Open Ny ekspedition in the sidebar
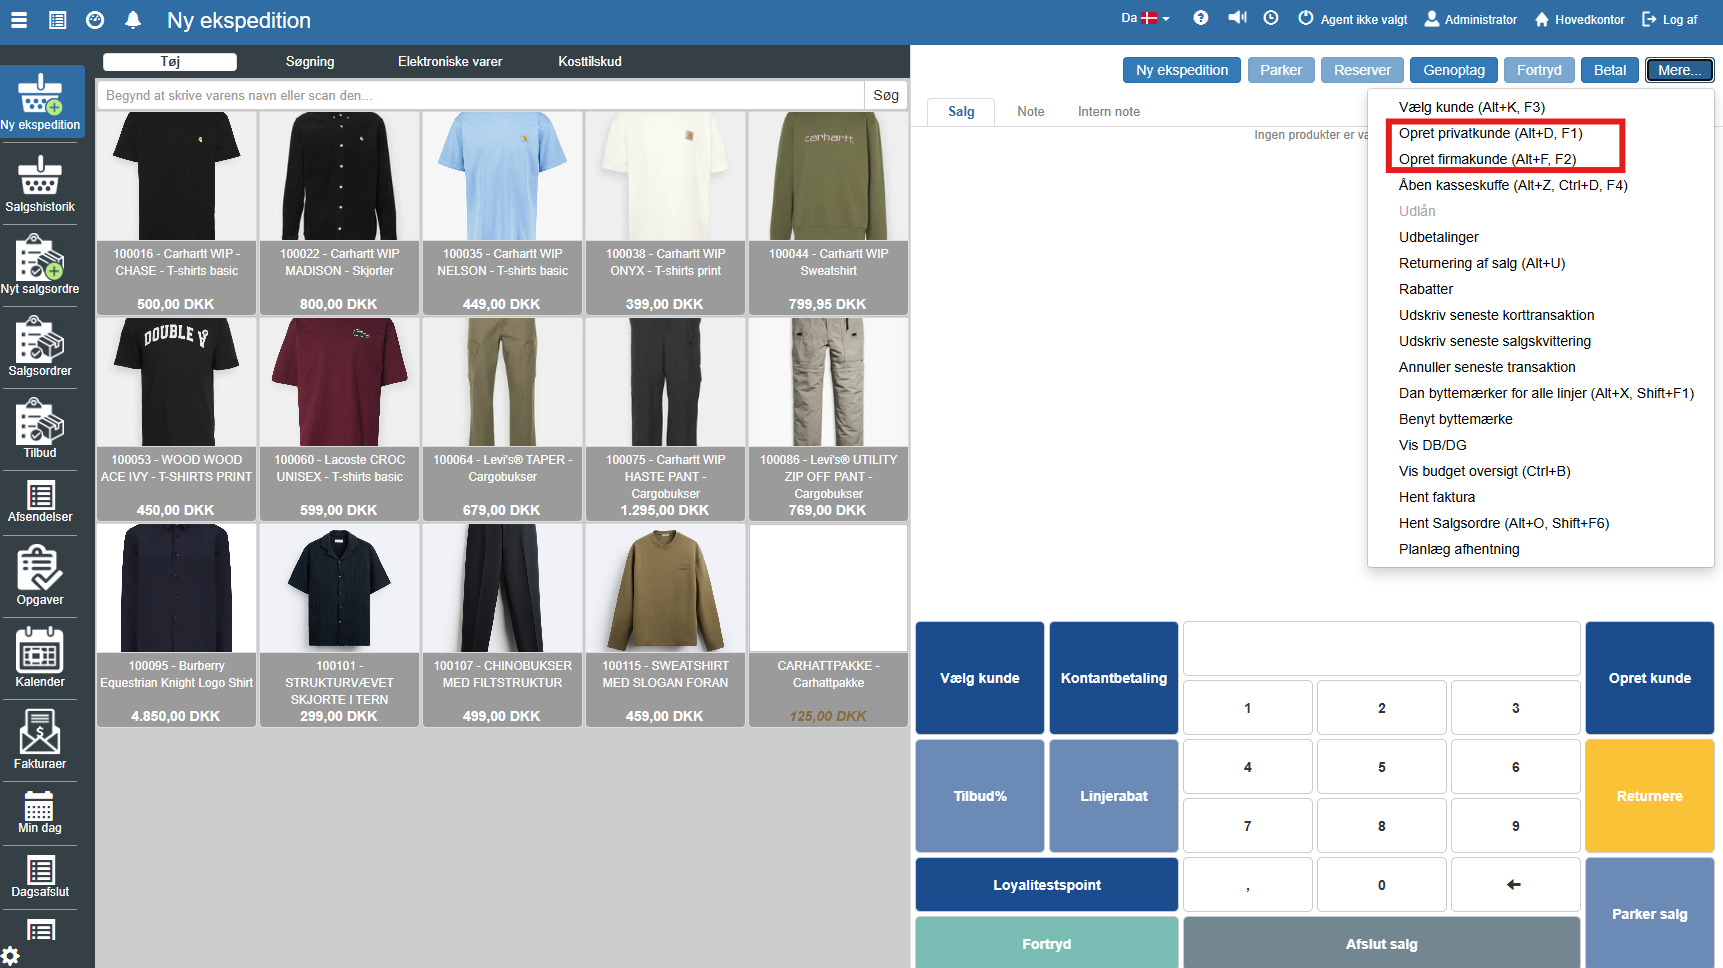The image size is (1723, 968). [41, 102]
